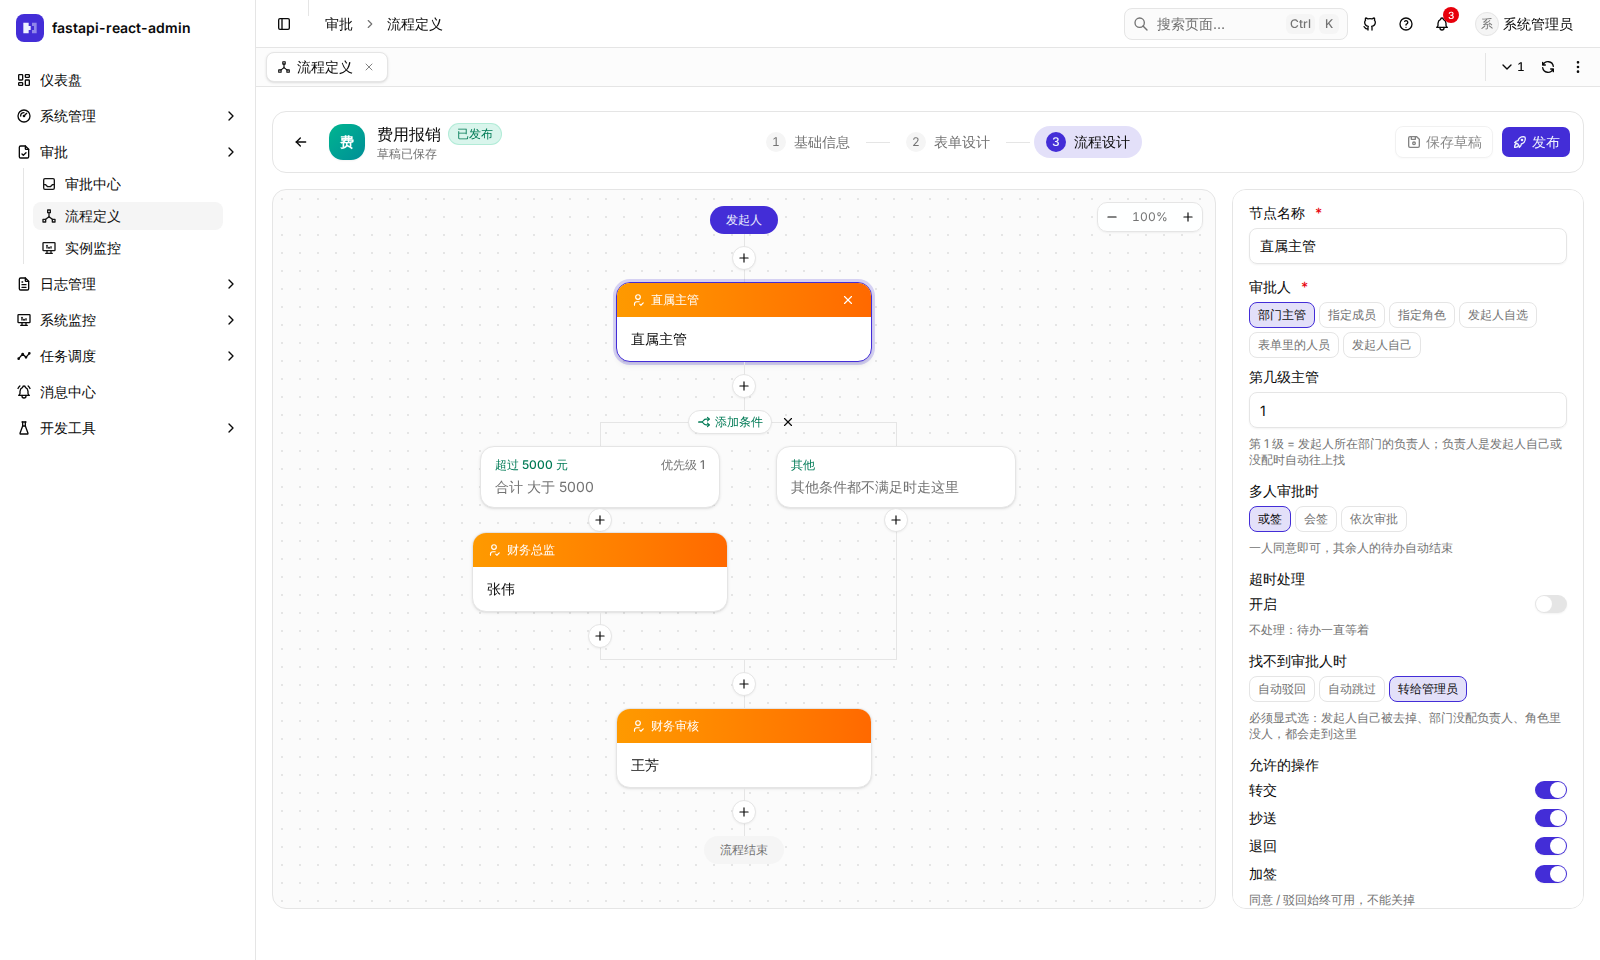Open 仪表盘 in the sidebar

[128, 80]
